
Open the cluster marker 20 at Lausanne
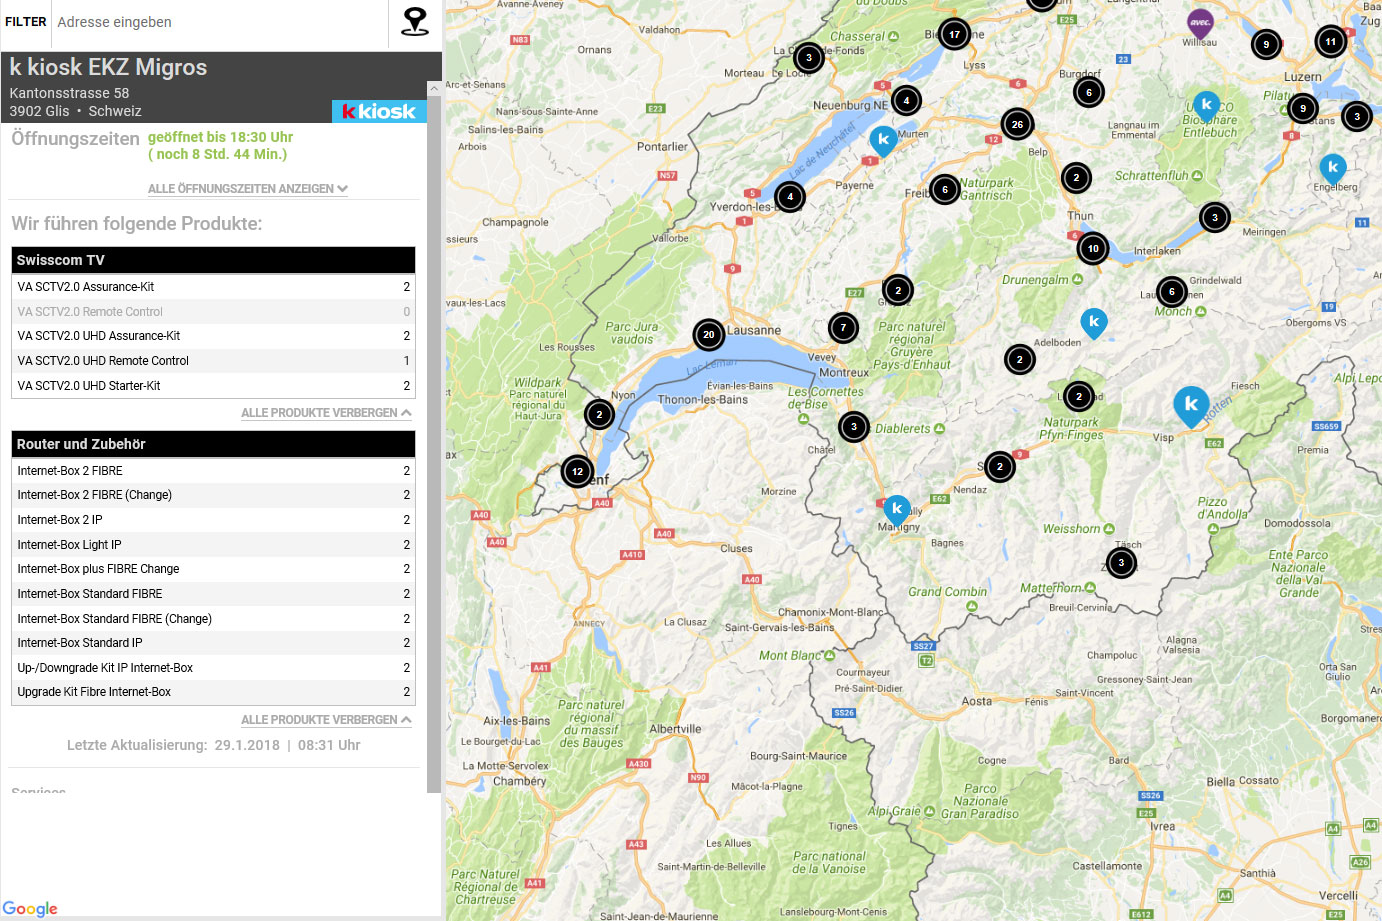click(x=708, y=335)
